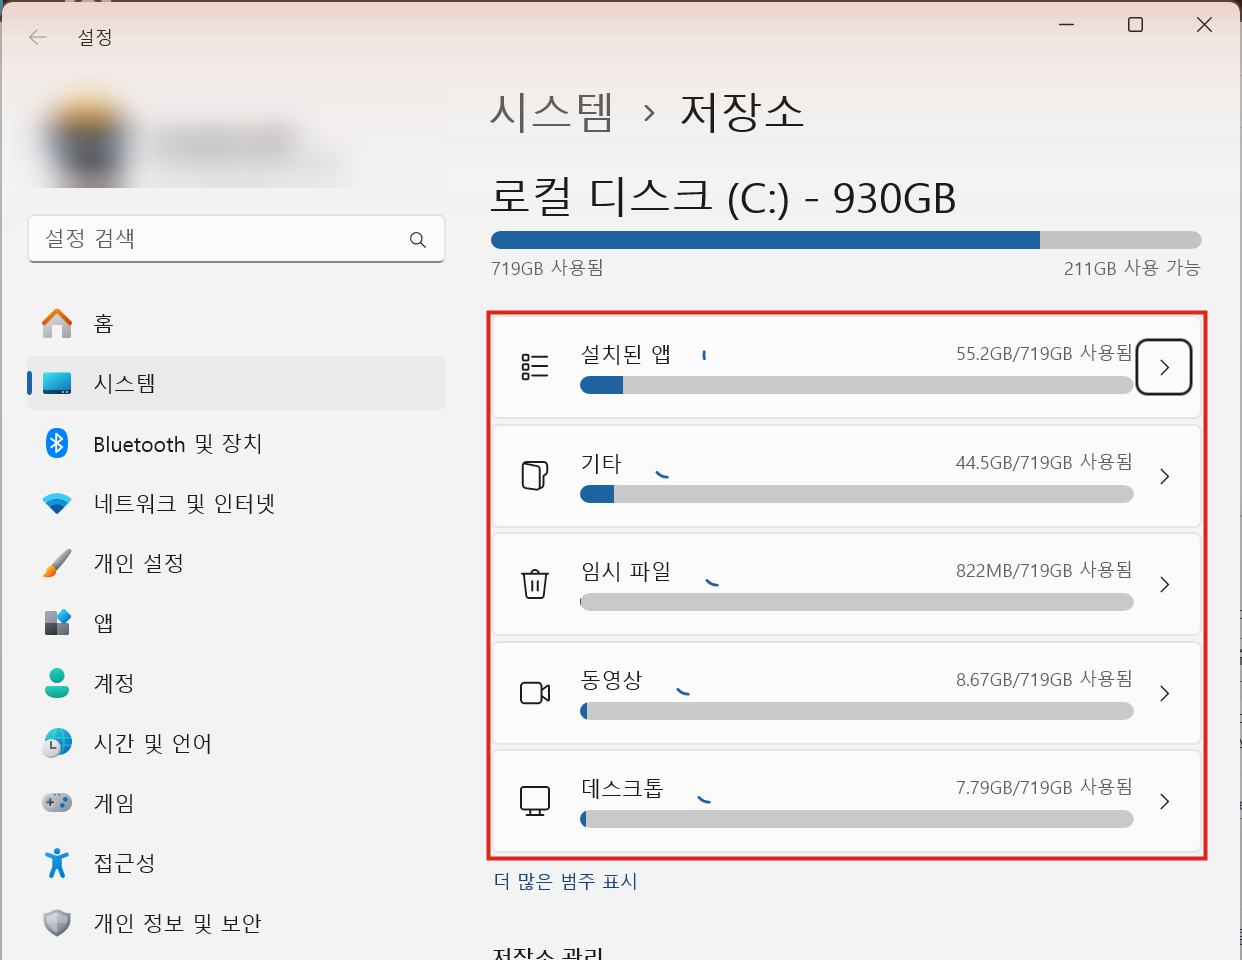
Task: Click the 719GB 사용됨 label
Action: [x=547, y=268]
